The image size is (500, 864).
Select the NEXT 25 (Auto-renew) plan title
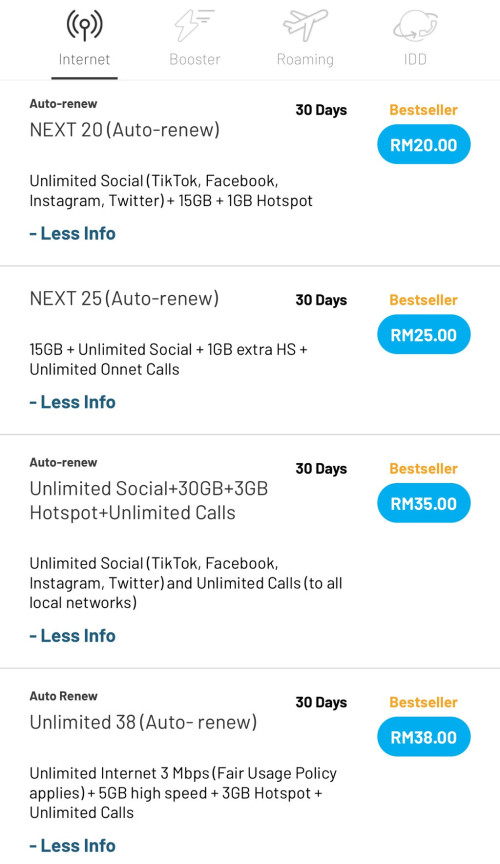[x=124, y=299]
